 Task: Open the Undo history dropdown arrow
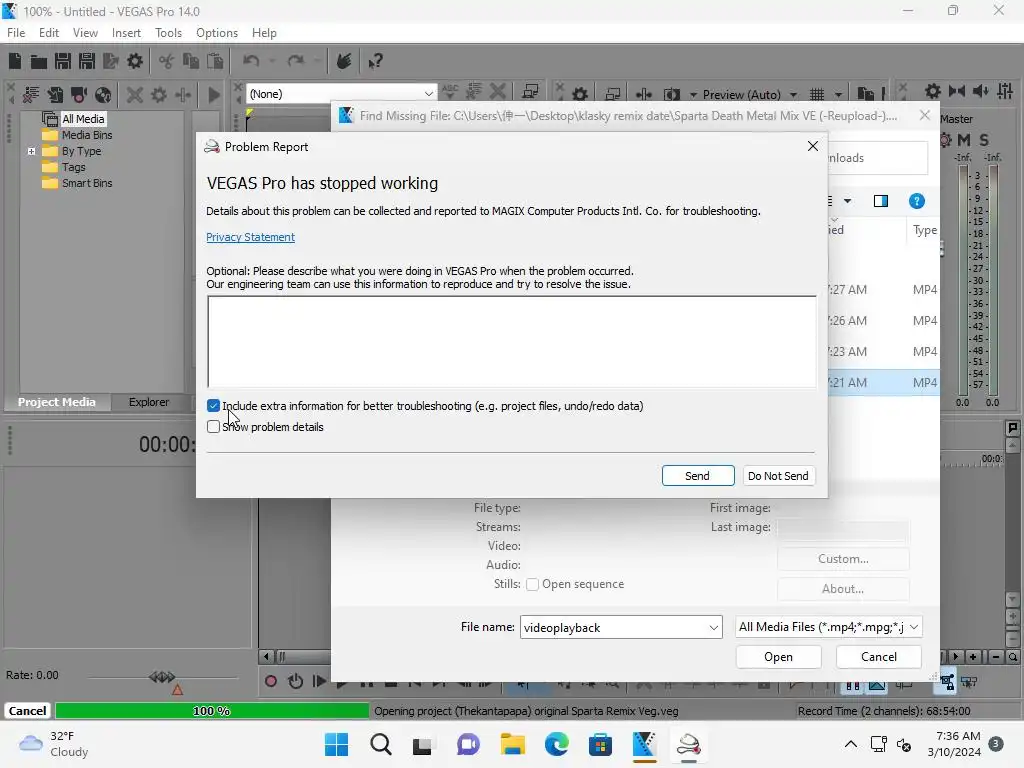point(272,61)
